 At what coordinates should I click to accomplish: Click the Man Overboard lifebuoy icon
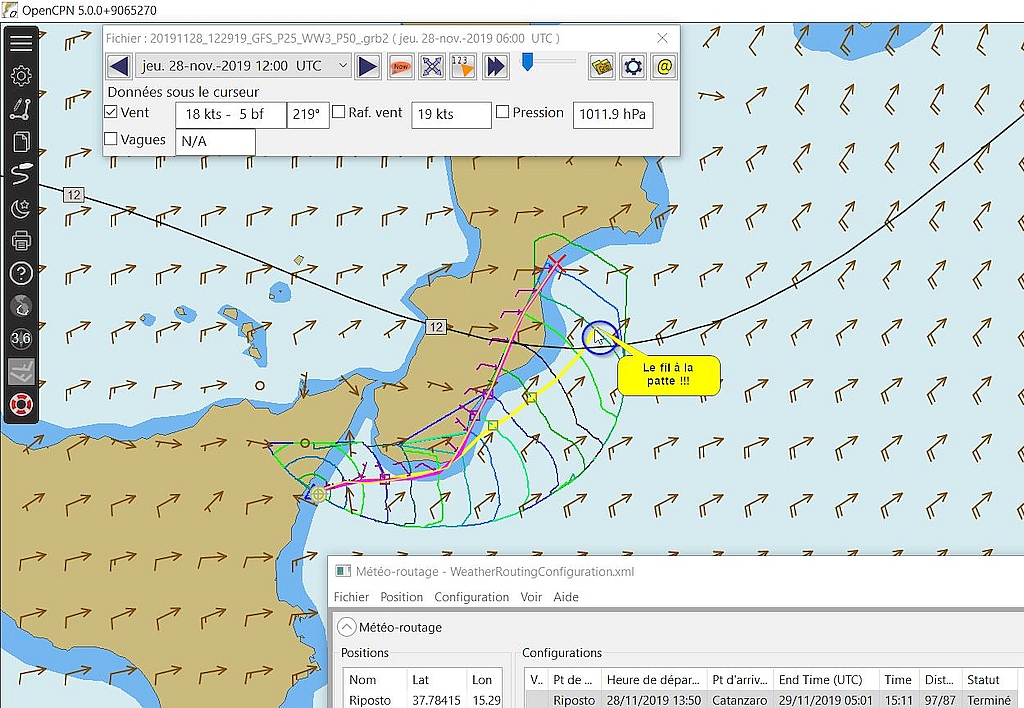[21, 404]
